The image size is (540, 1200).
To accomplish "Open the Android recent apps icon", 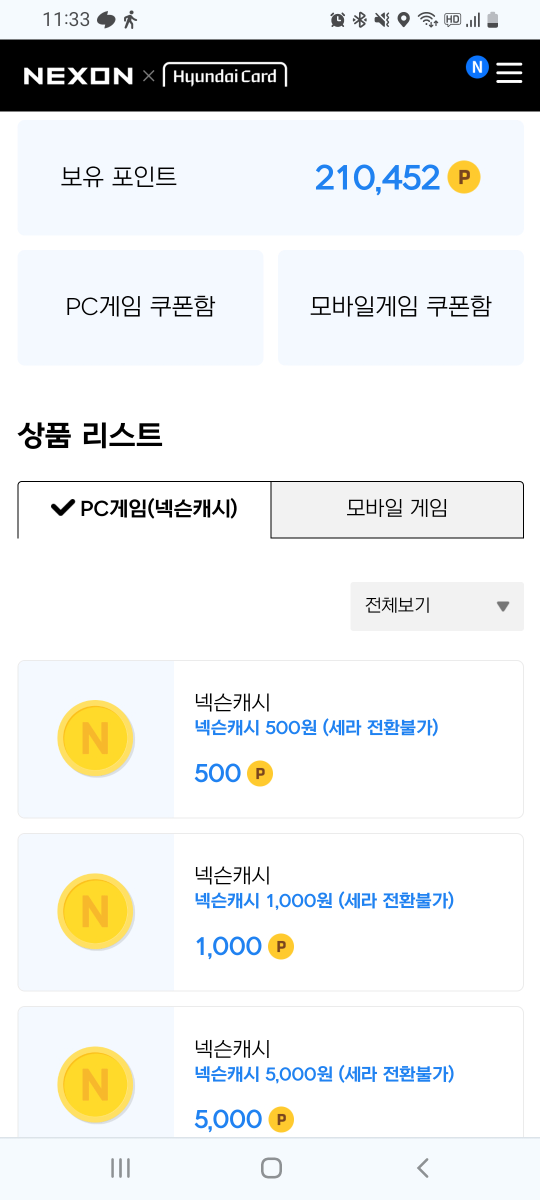I will pos(120,1167).
